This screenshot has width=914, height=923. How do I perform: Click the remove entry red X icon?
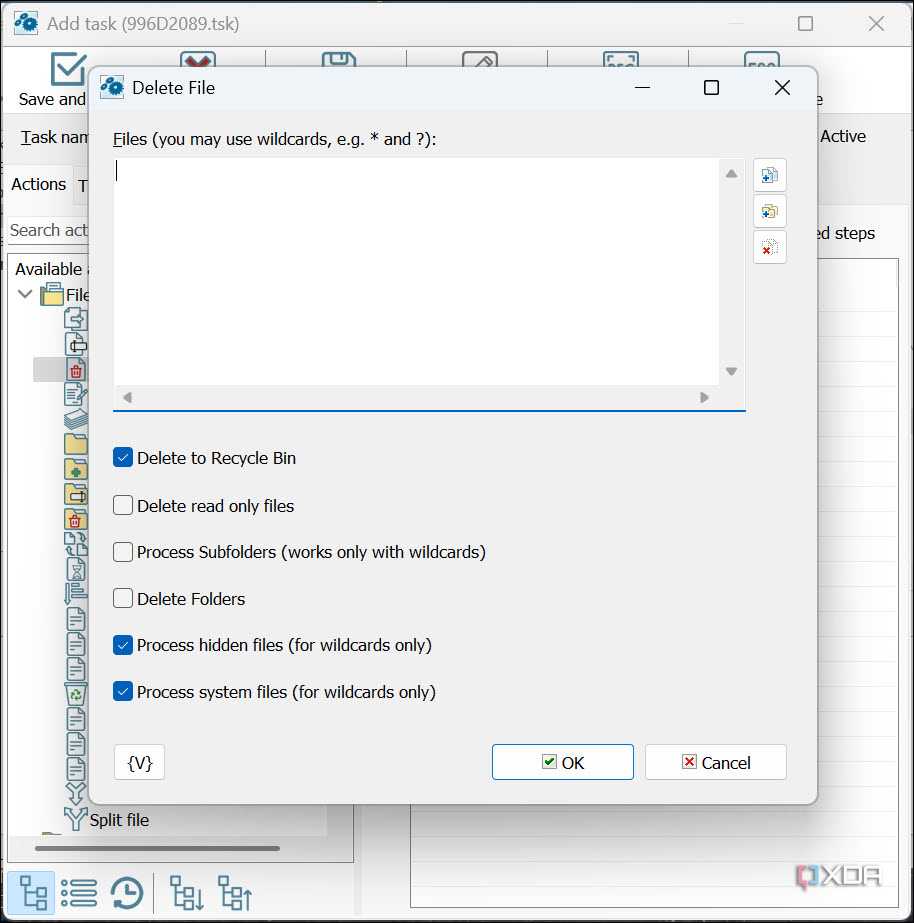coord(769,247)
